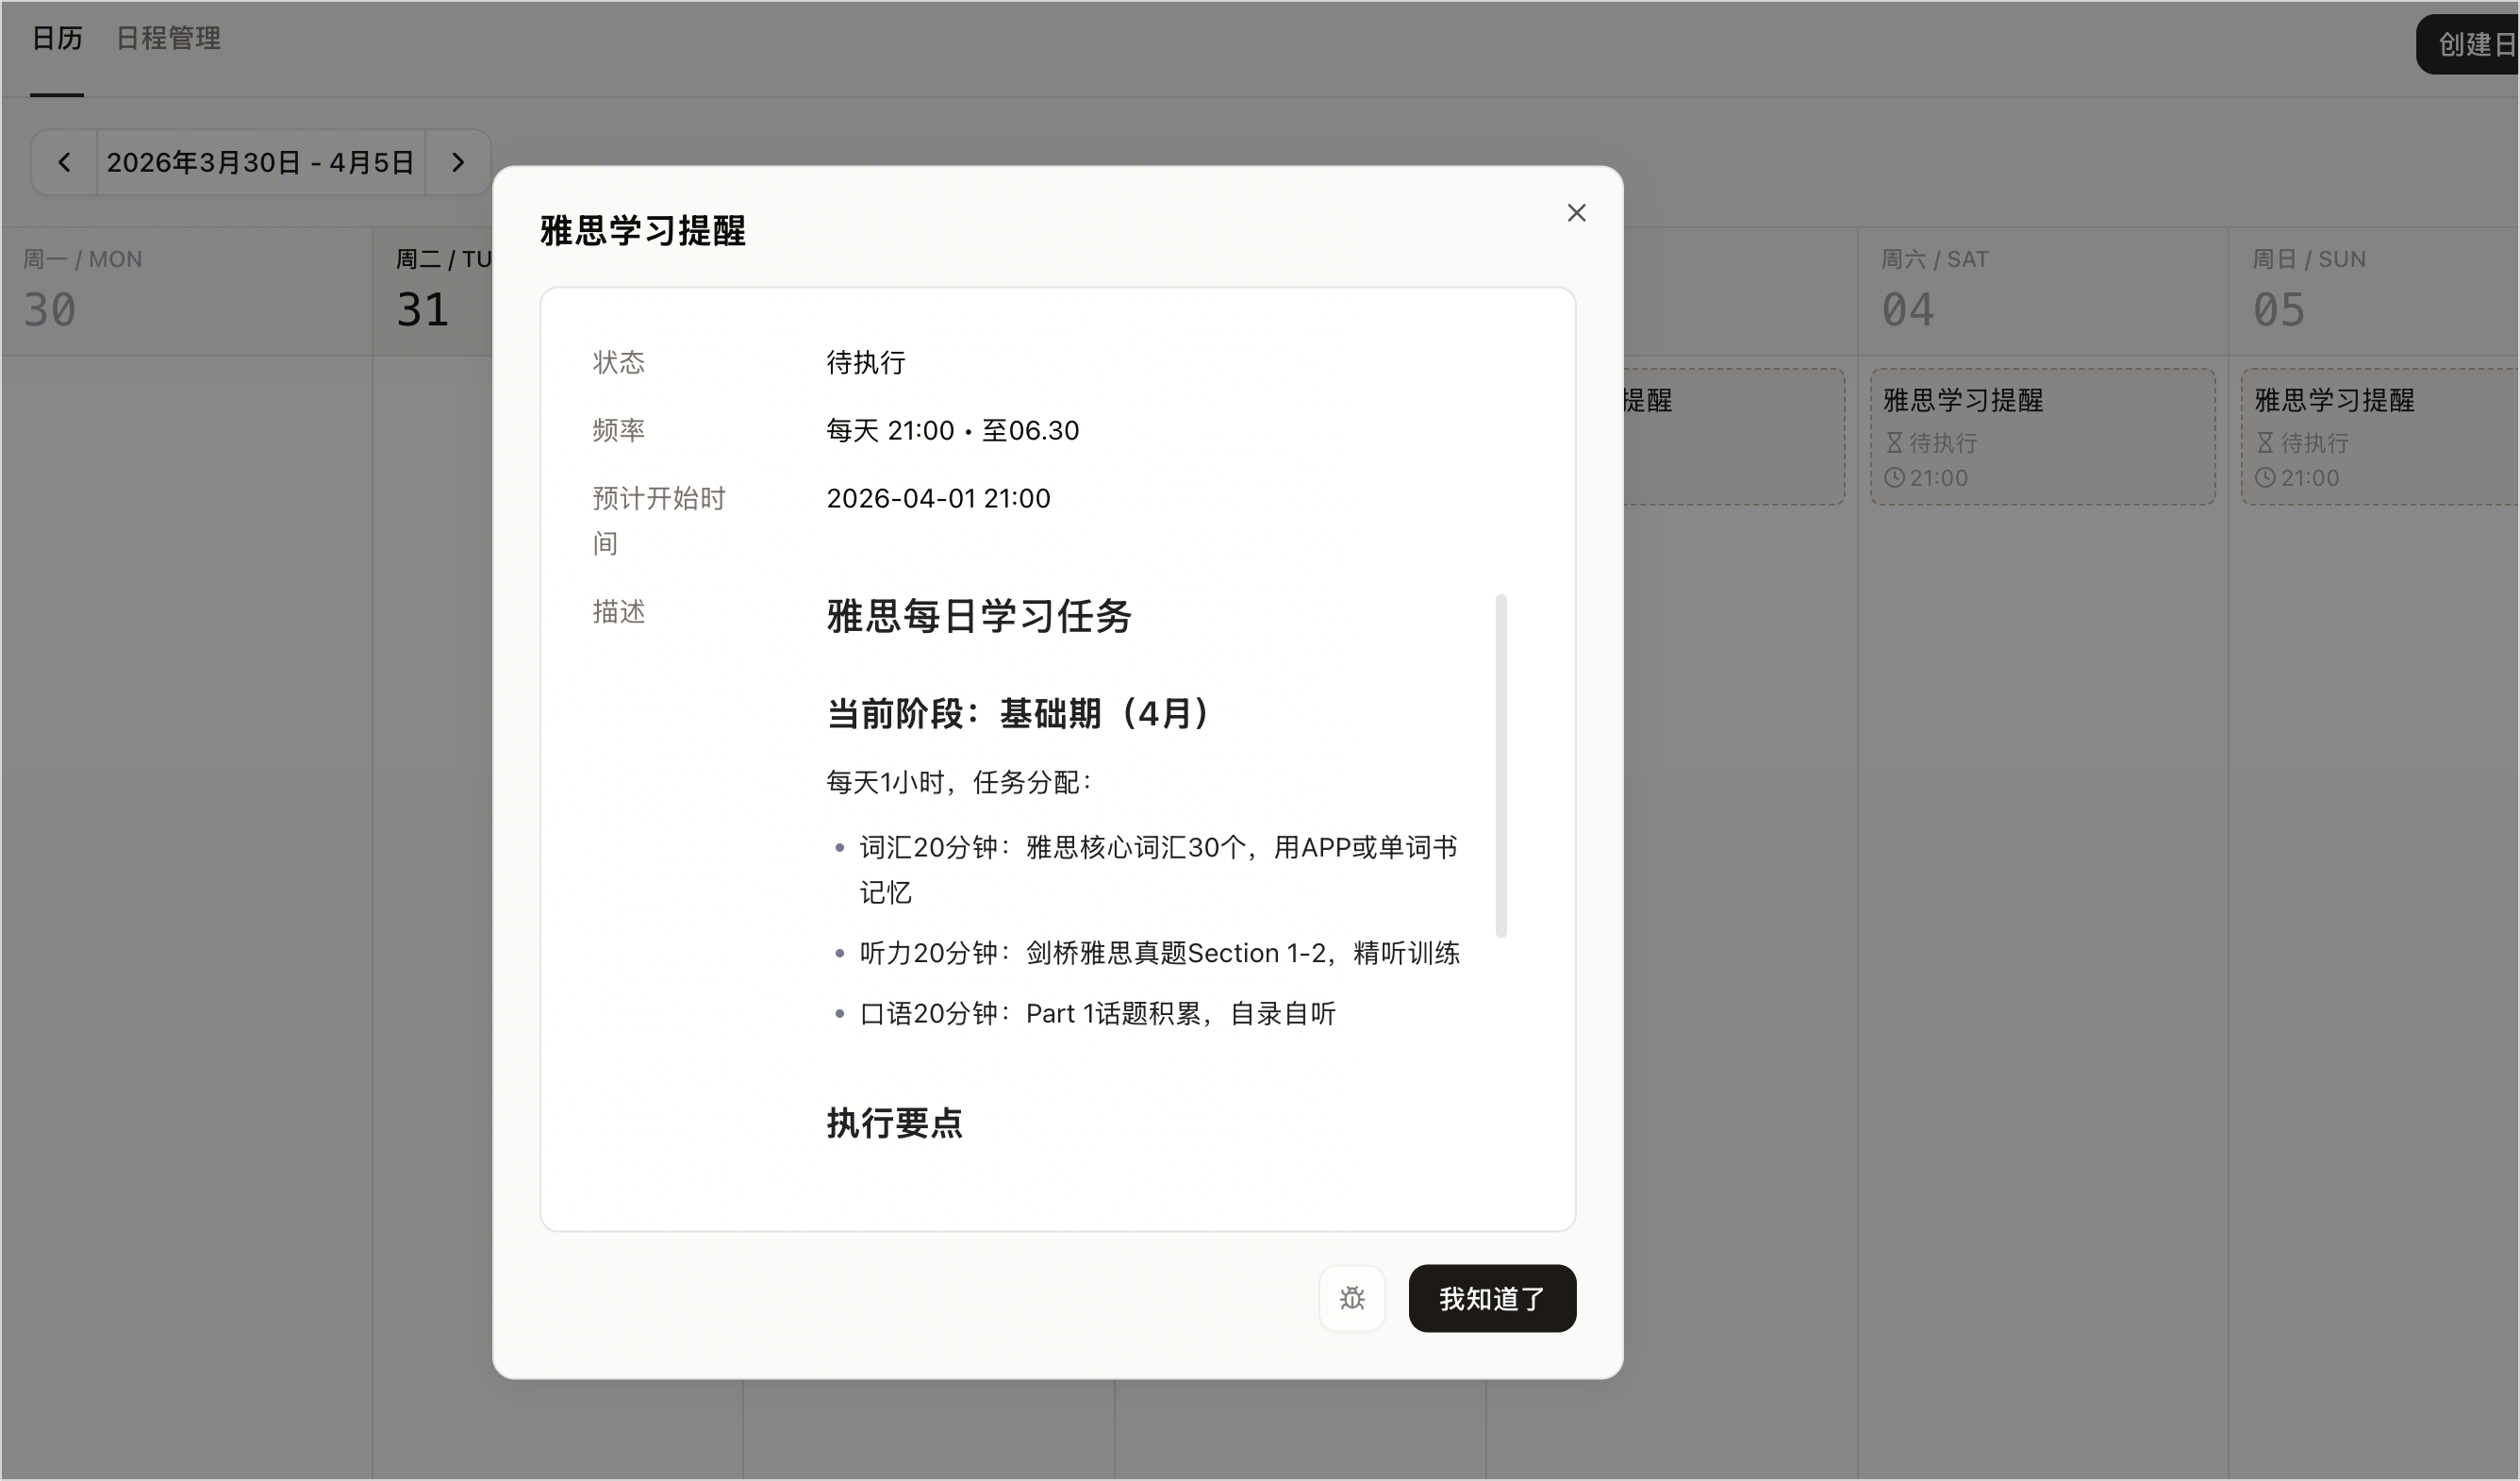Go to previous week with left chevron
Viewport: 2520px width, 1481px height.
tap(64, 162)
